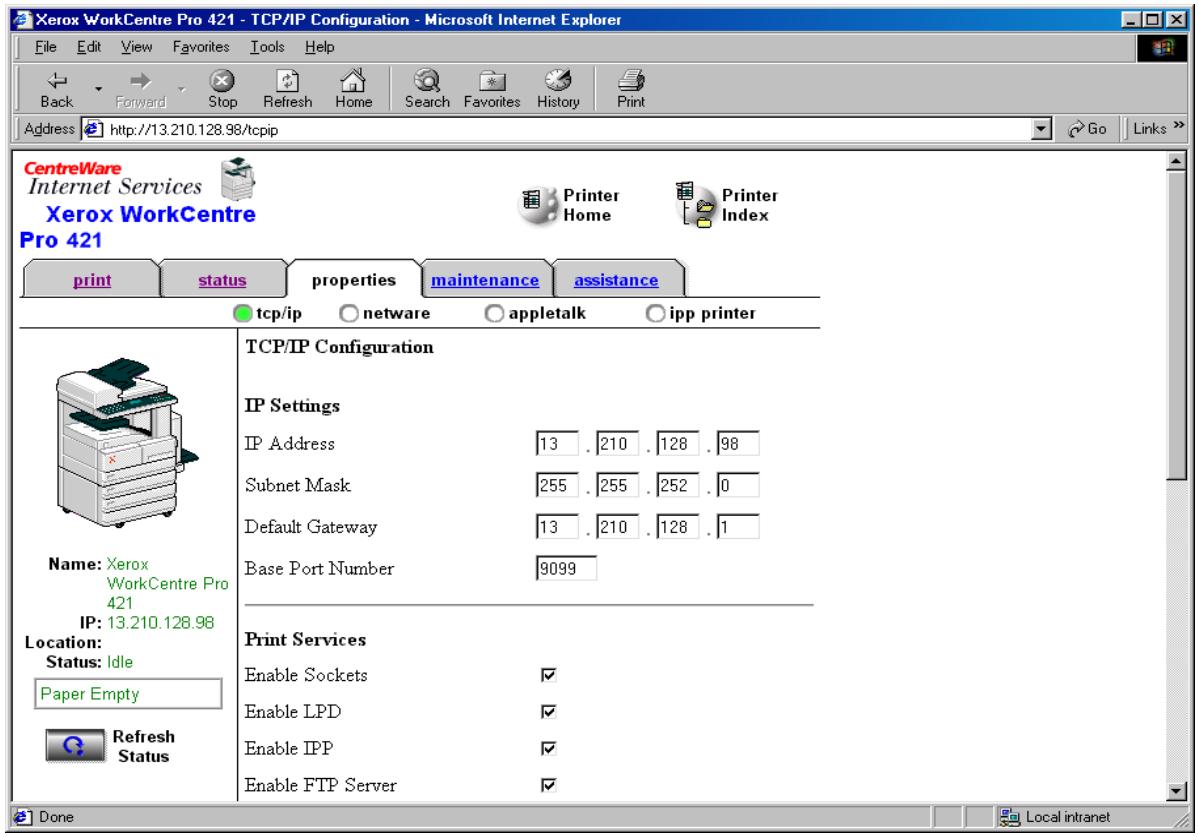Click the Print toolbar icon
This screenshot has width=1198, height=837.
[x=631, y=89]
